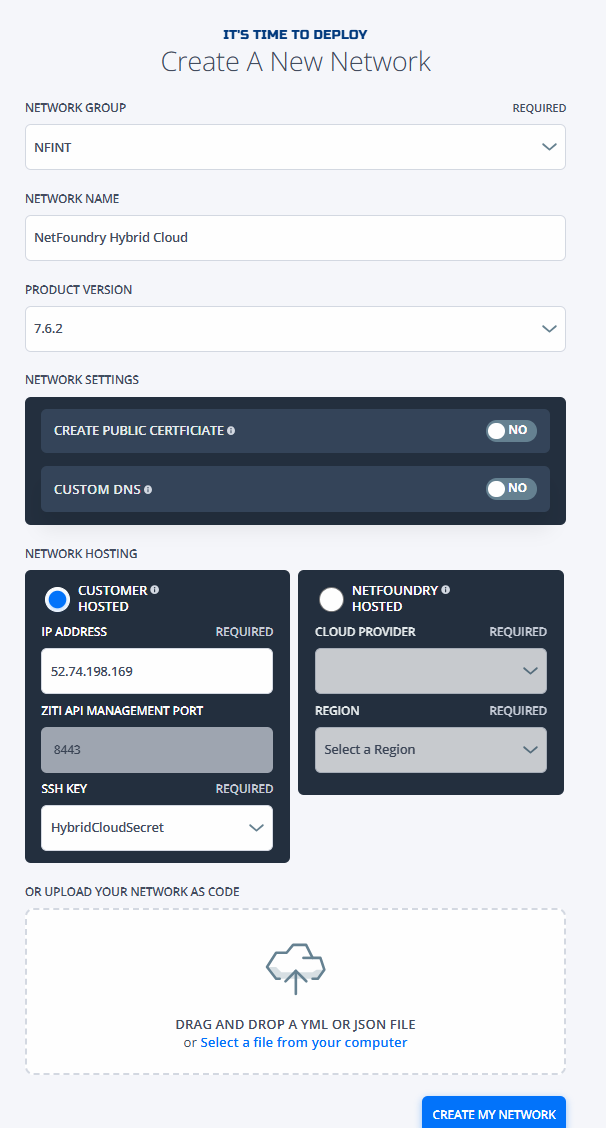The width and height of the screenshot is (606, 1128).
Task: Open the NFINT network group dropdown
Action: tap(295, 147)
